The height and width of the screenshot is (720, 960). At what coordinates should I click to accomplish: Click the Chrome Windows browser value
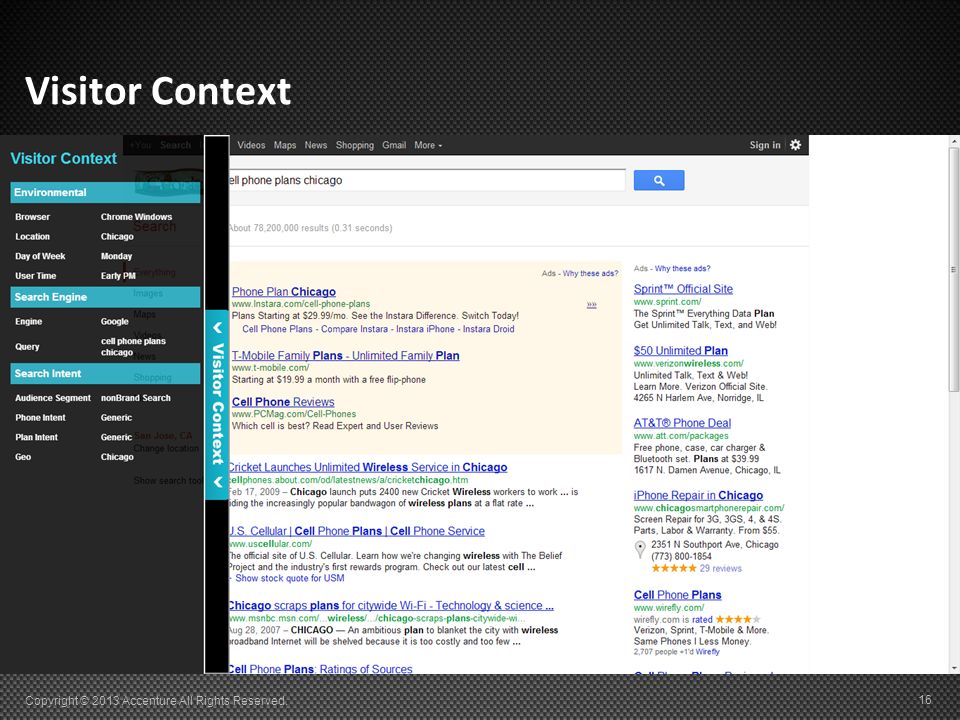coord(137,217)
